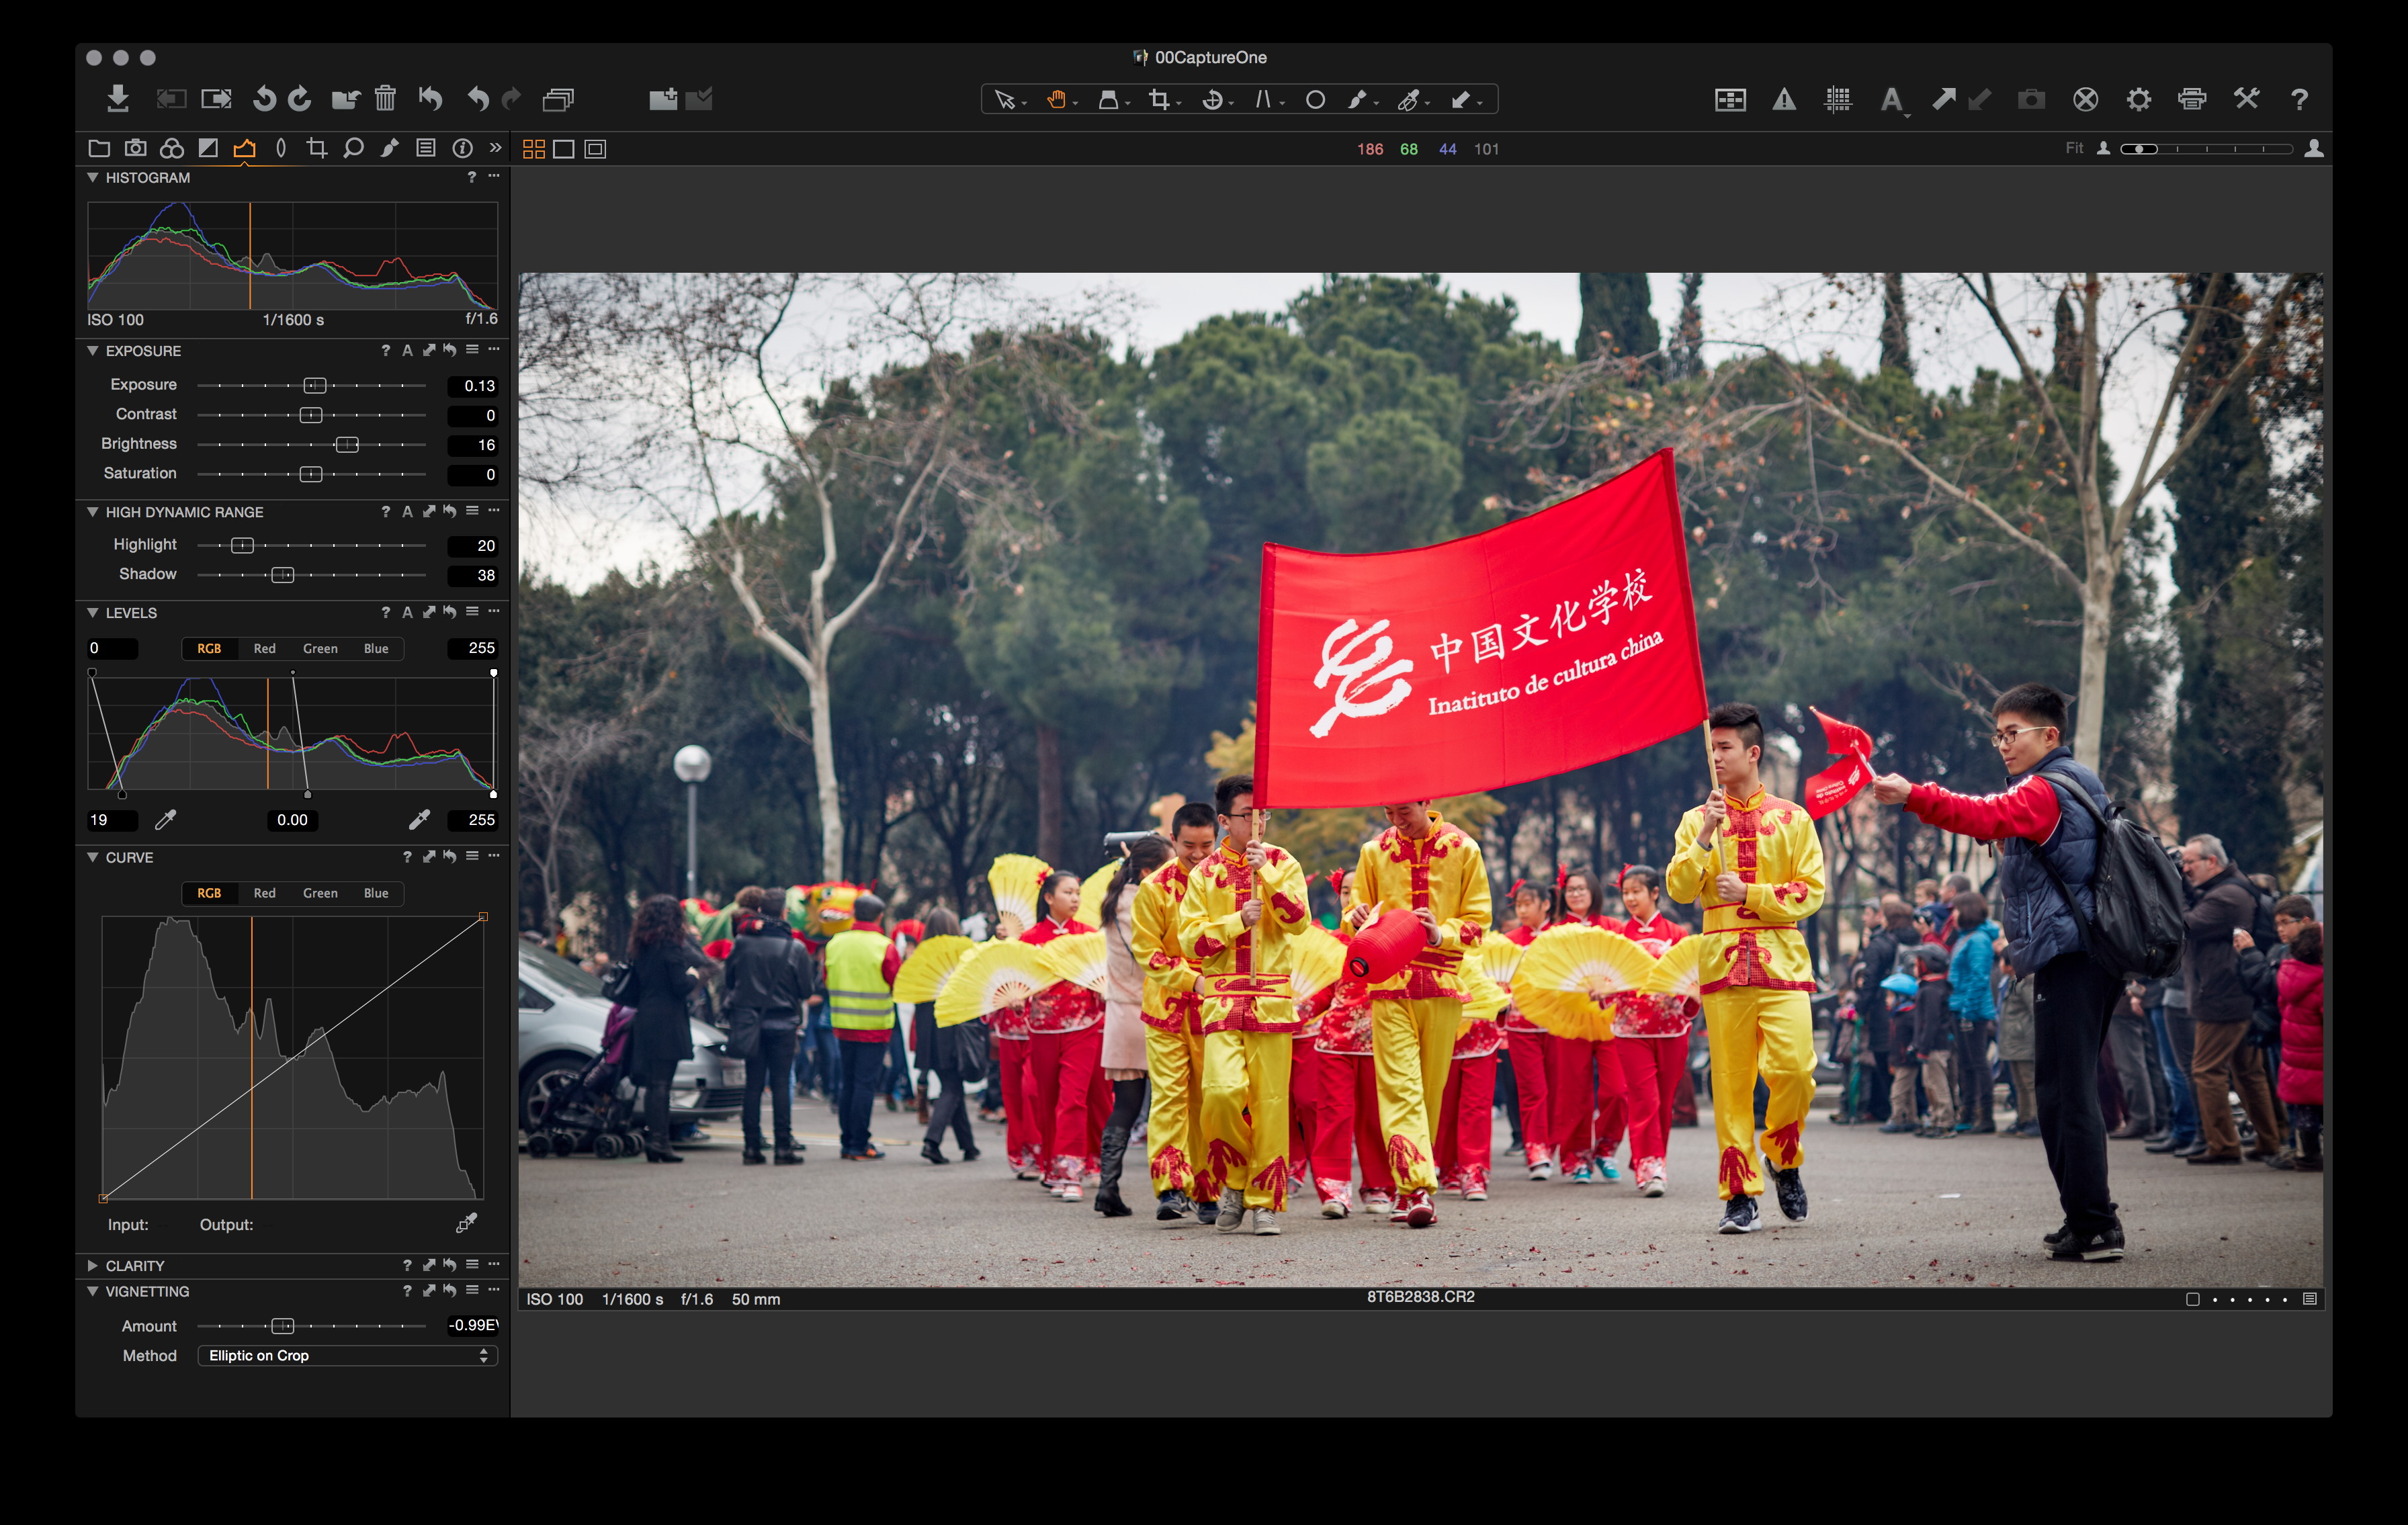The image size is (2408, 1525).
Task: Select the Red channel tab in Levels
Action: pos(264,648)
